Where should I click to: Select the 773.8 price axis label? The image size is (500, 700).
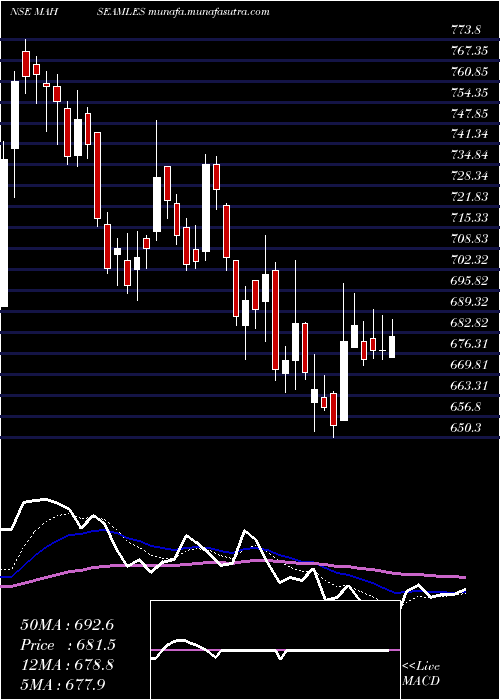(x=466, y=30)
